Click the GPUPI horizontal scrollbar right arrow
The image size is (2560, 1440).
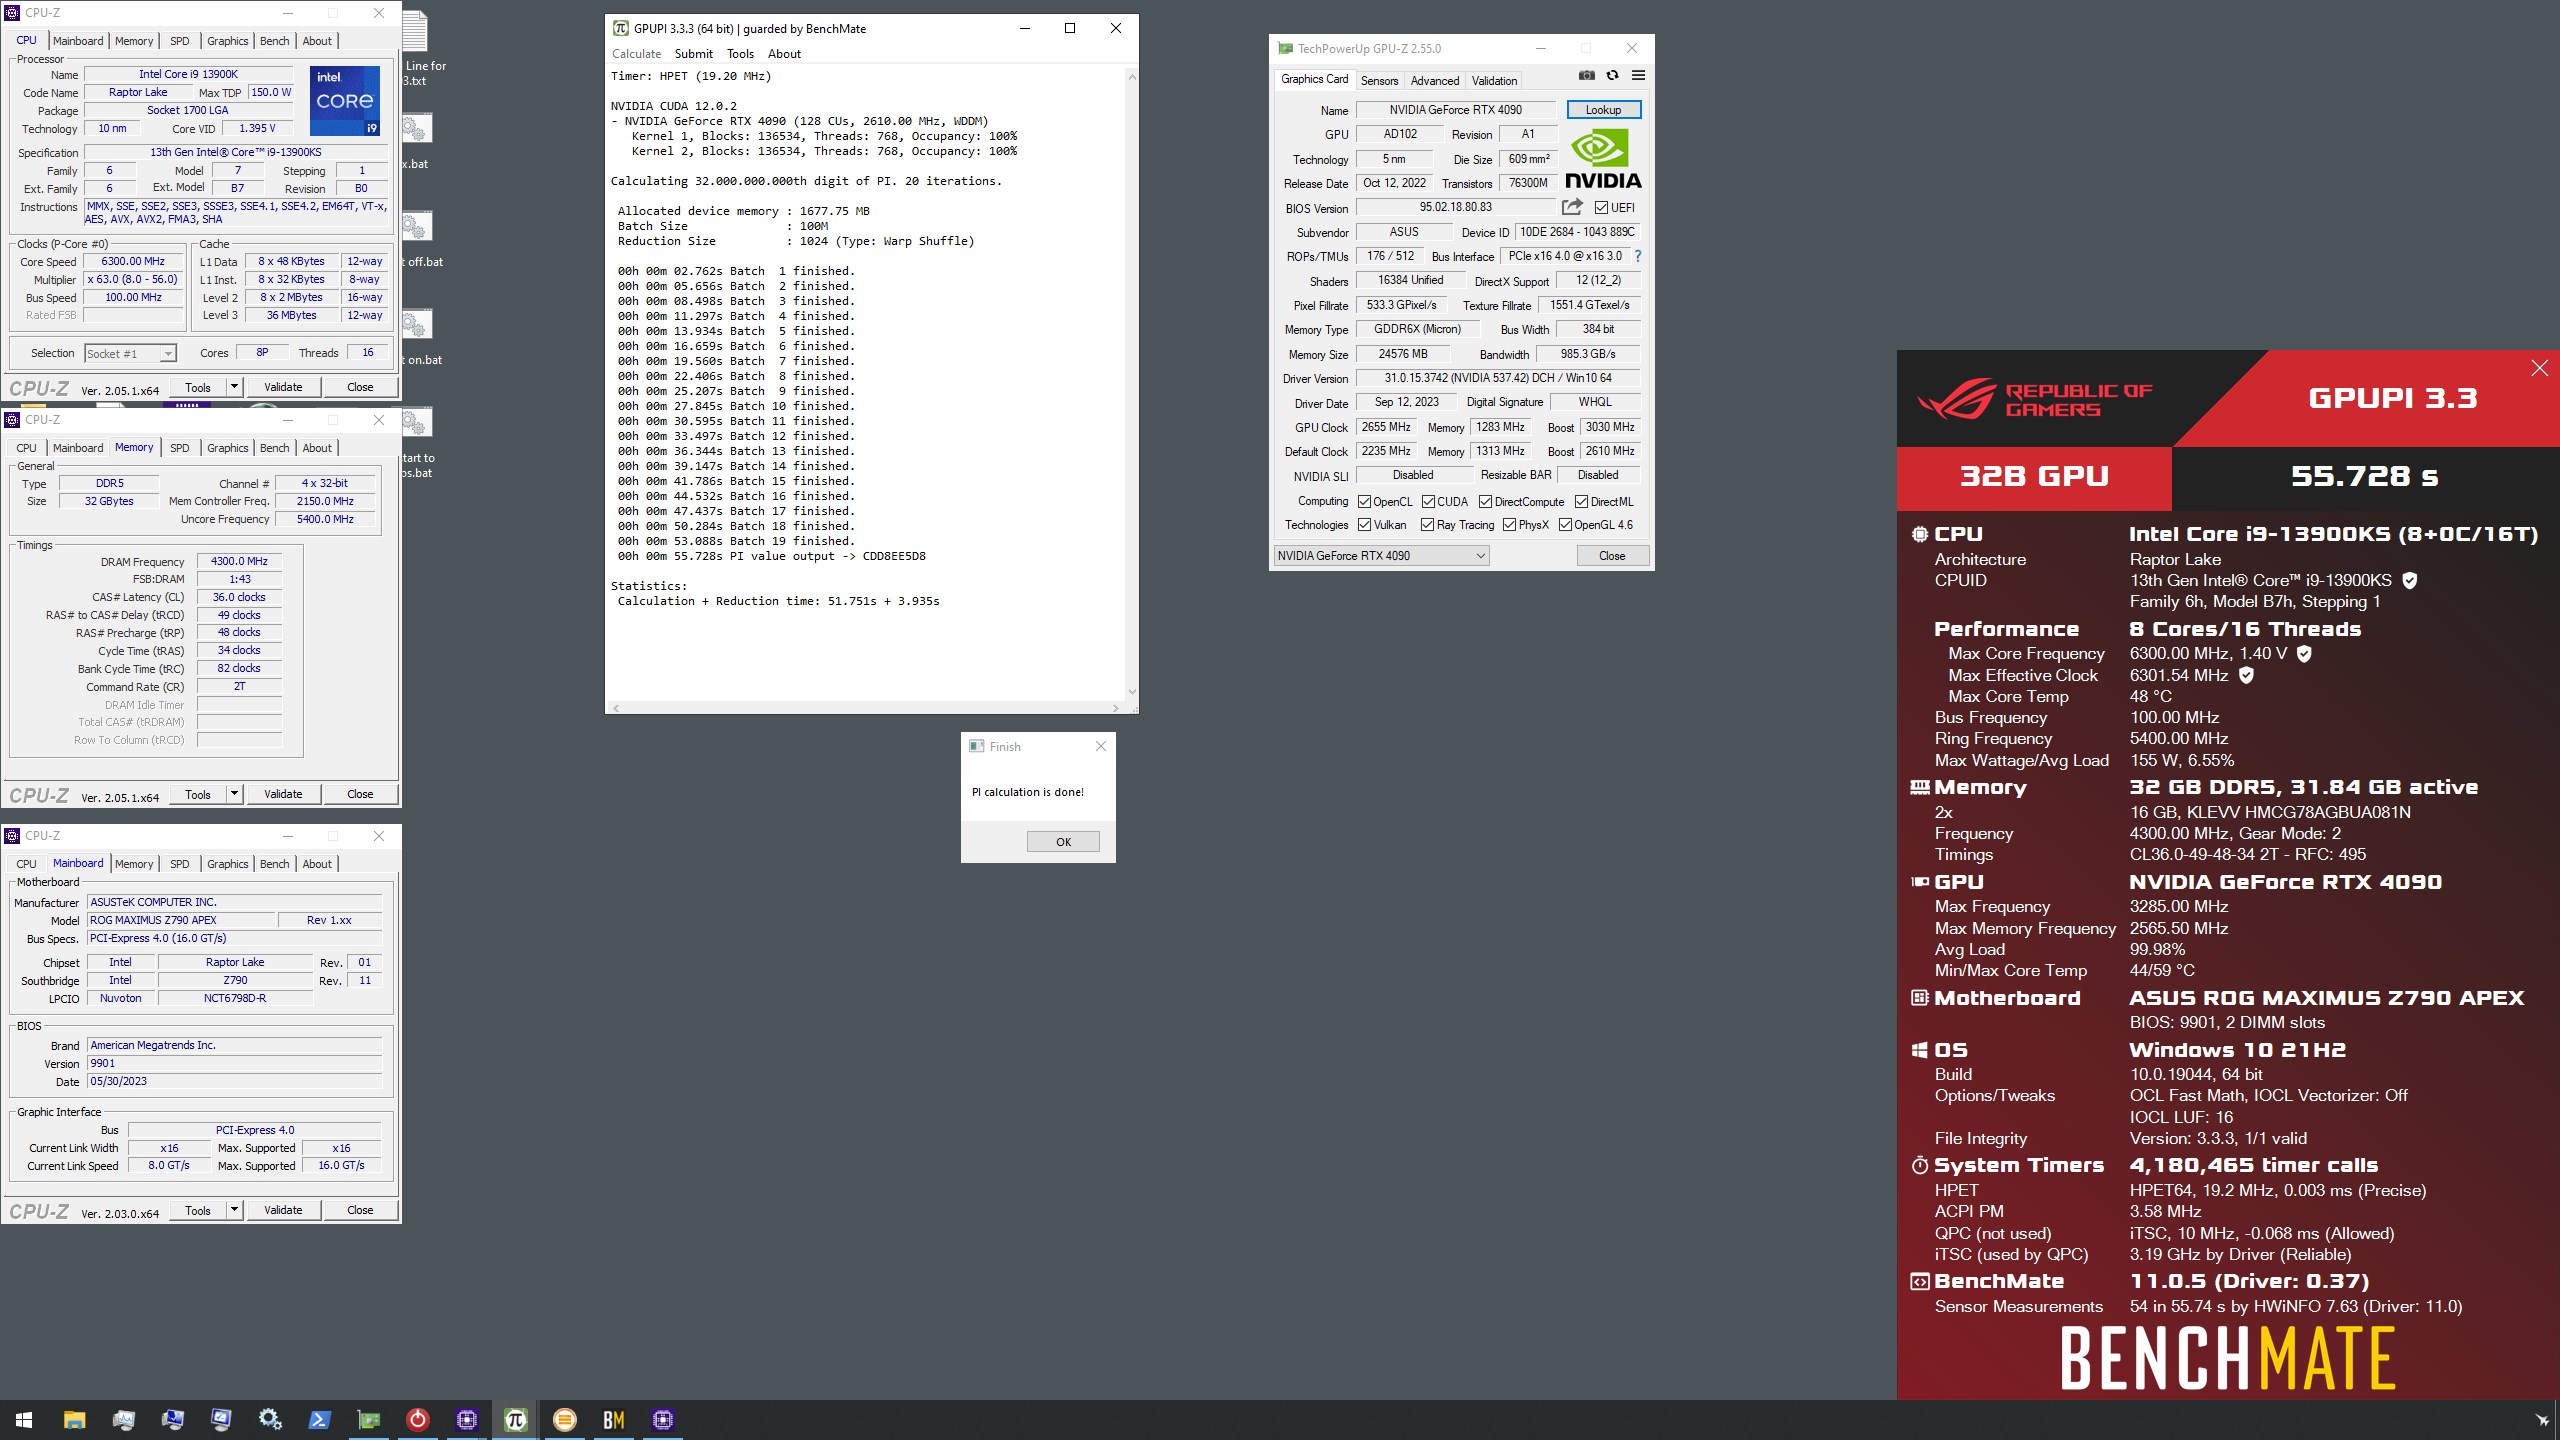[x=1116, y=708]
